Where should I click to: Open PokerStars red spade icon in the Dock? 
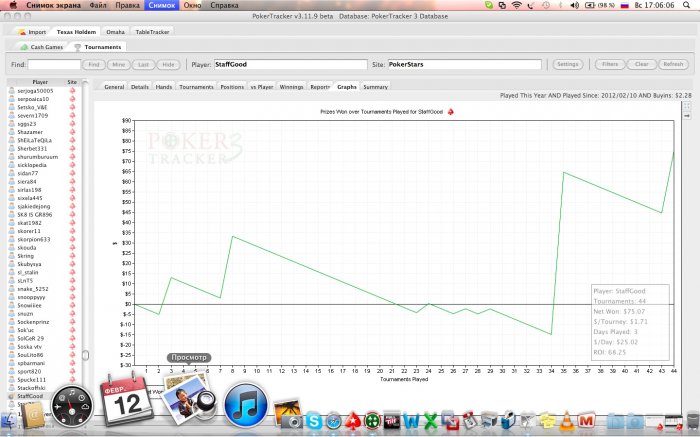[353, 421]
